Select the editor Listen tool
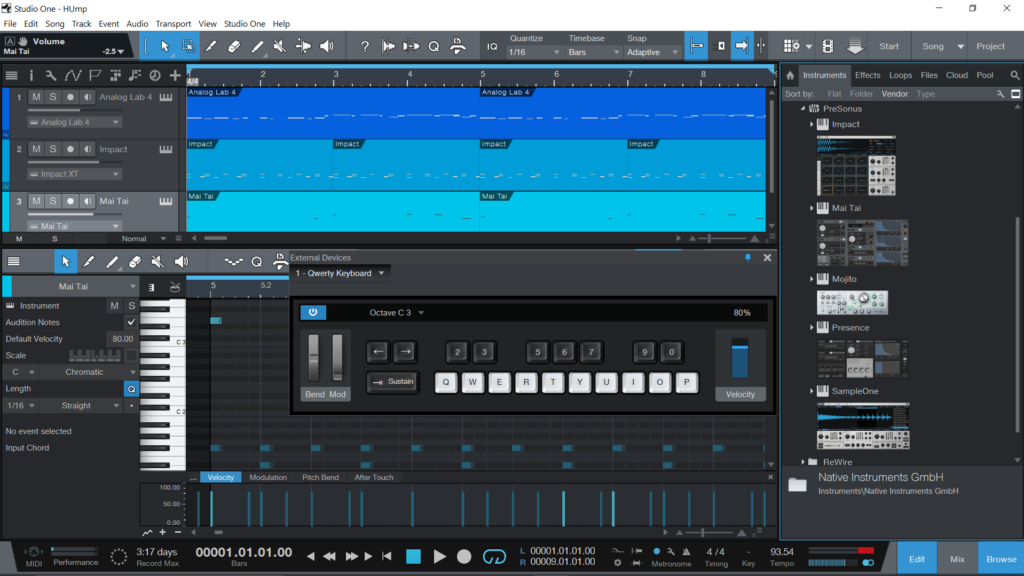 (x=181, y=262)
